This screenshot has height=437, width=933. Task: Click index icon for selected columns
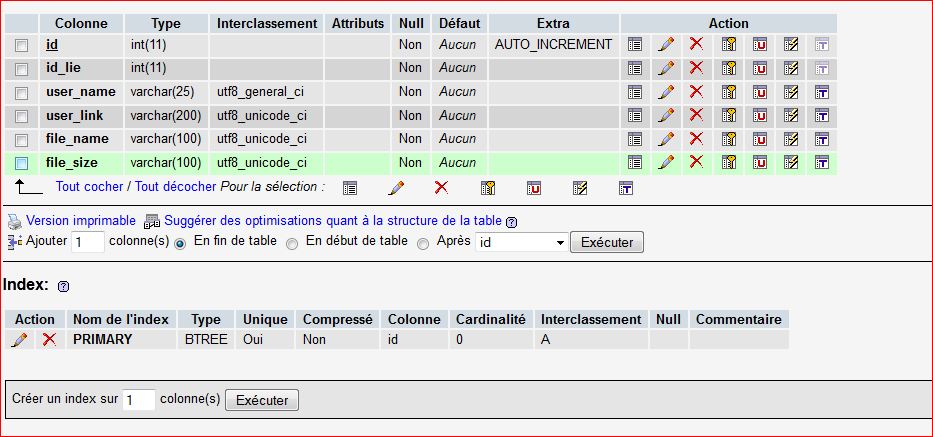(580, 189)
